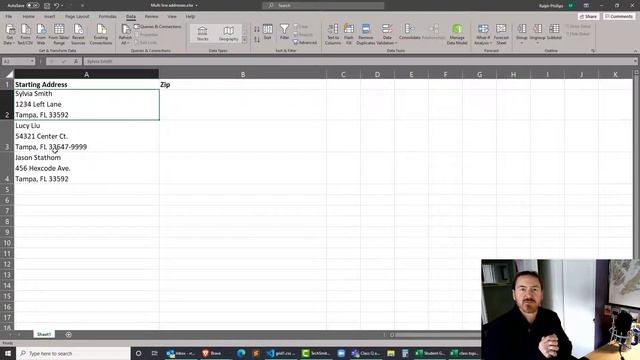This screenshot has height=360, width=640.
Task: Select the Lucy Liu address cell
Action: 87,136
